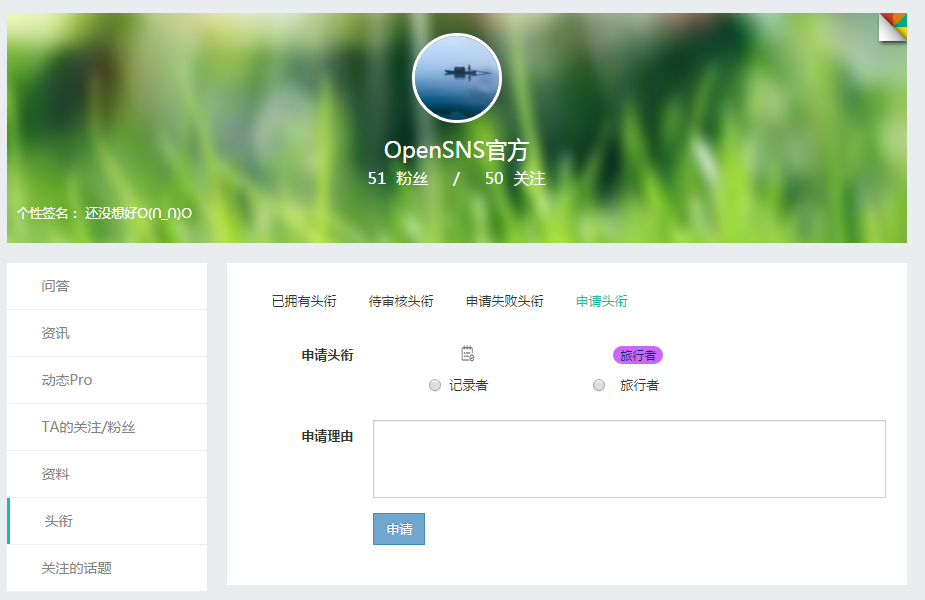Click the 申请理由 text area

coord(629,459)
